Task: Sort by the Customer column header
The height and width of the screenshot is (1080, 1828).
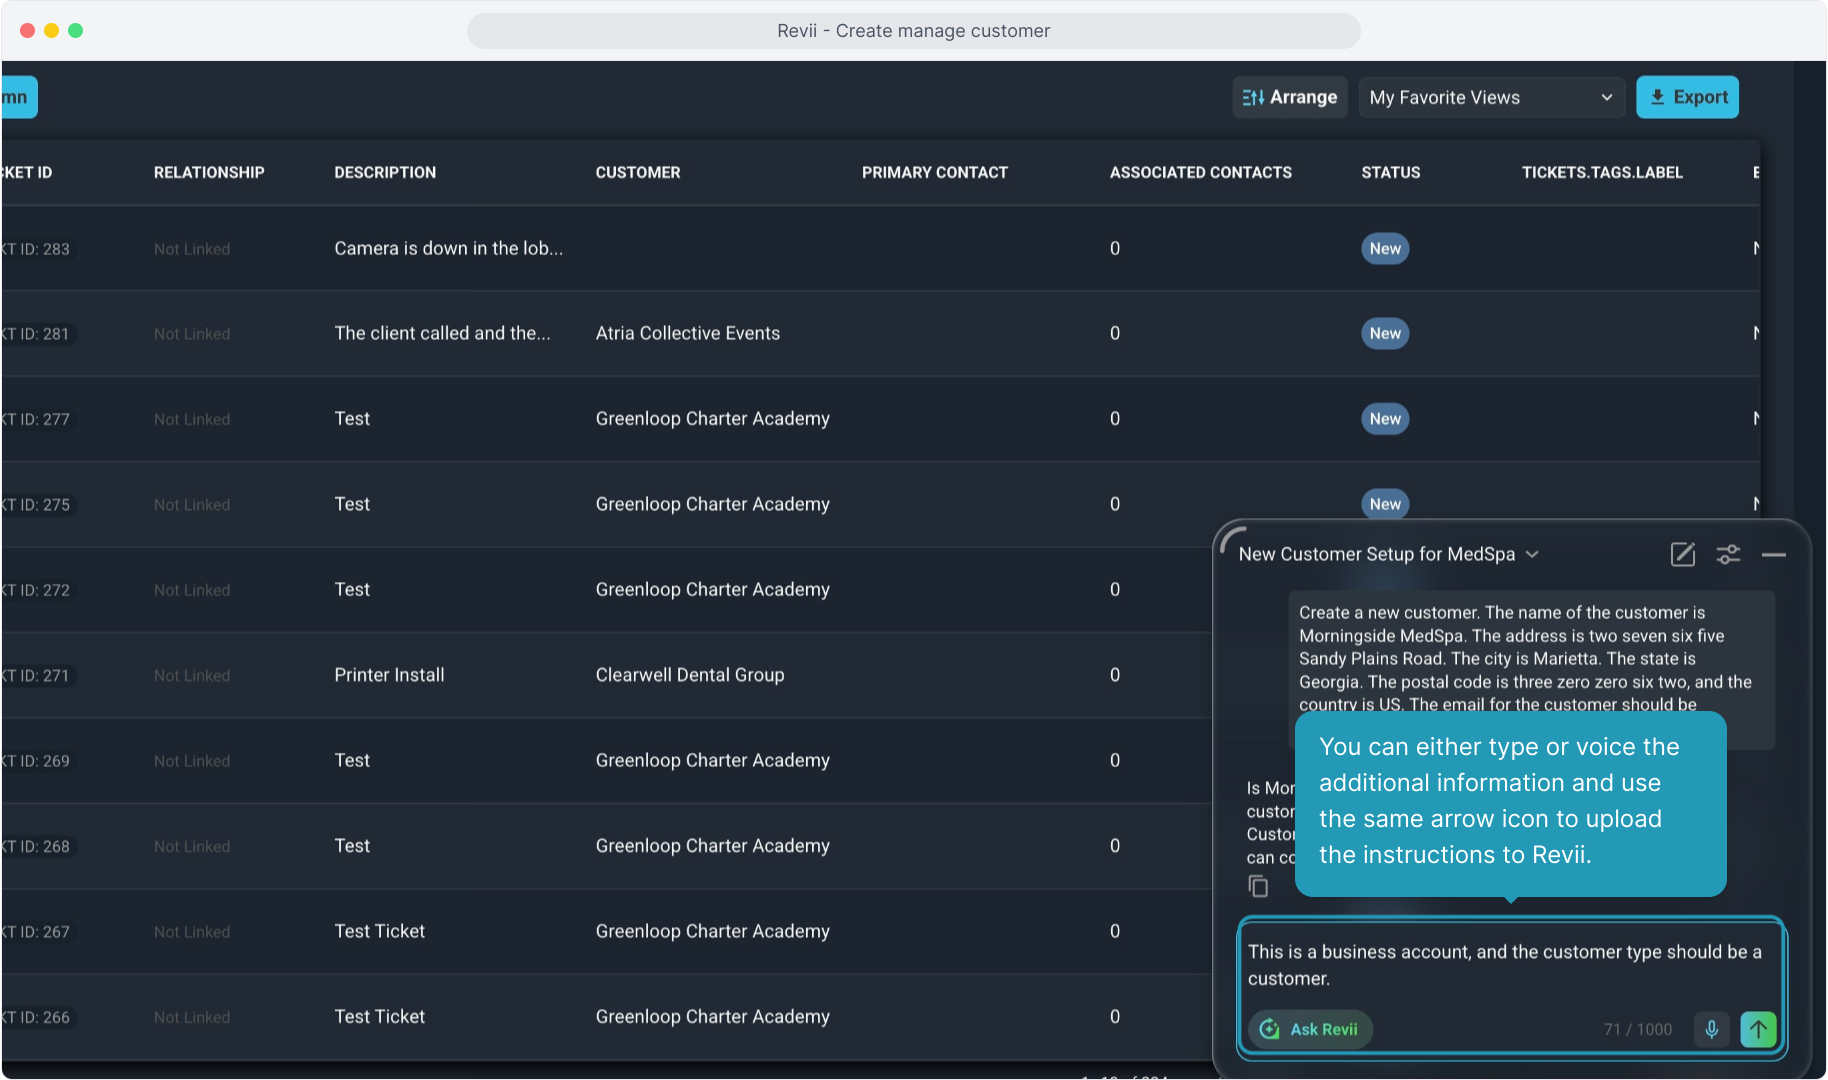Action: pyautogui.click(x=637, y=172)
